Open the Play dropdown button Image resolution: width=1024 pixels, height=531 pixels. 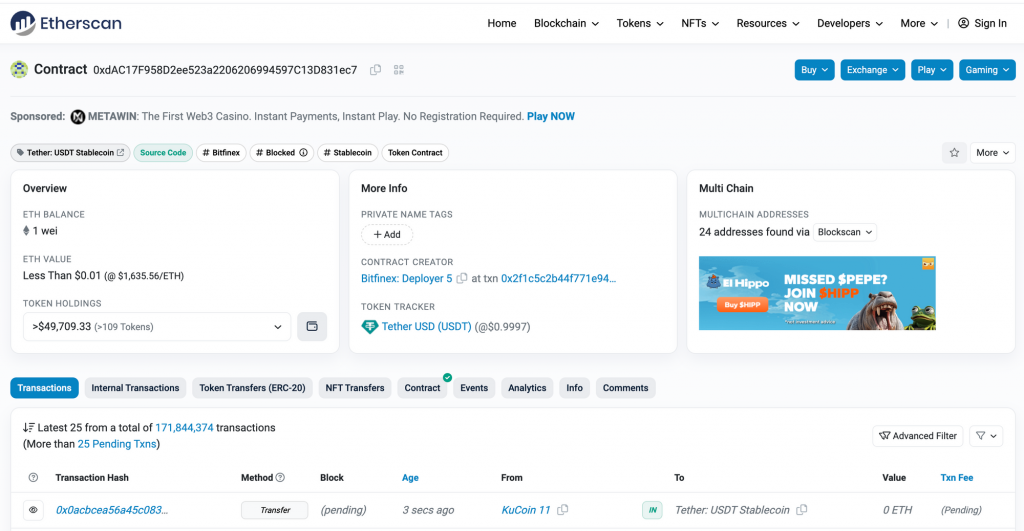point(932,70)
